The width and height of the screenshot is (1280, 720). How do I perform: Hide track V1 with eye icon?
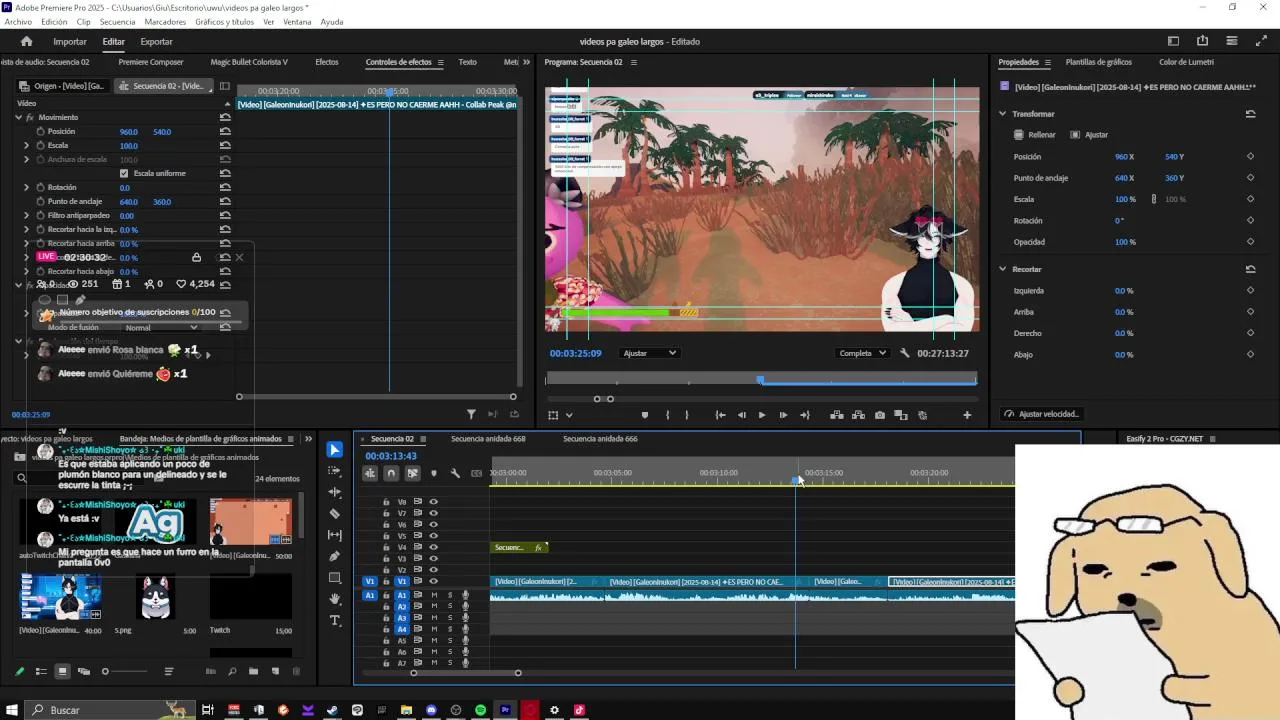tap(433, 581)
